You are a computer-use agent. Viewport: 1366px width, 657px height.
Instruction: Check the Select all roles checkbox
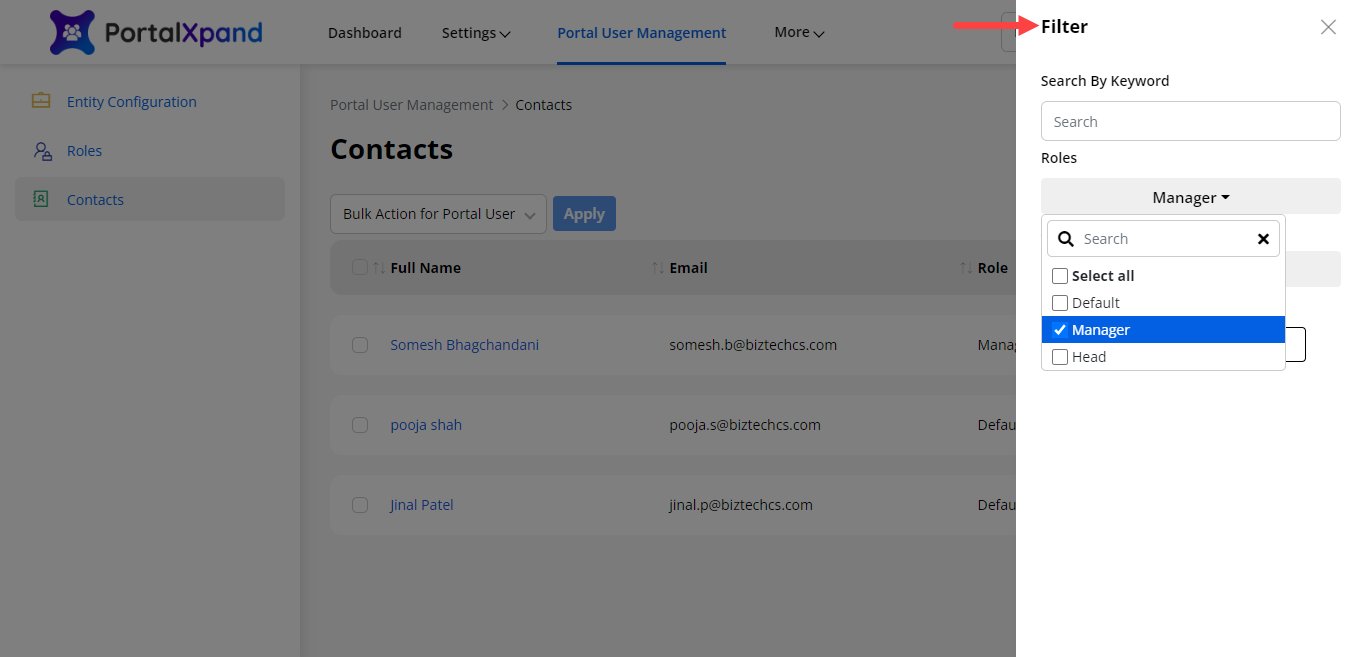[1060, 276]
